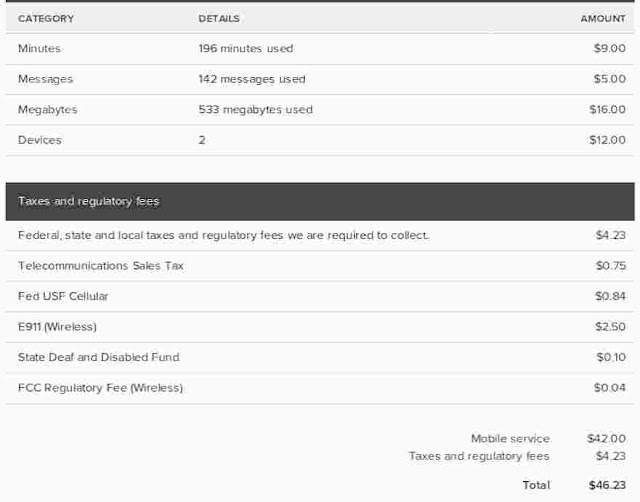Select the Minutes row
Image resolution: width=640 pixels, height=502 pixels.
click(320, 49)
